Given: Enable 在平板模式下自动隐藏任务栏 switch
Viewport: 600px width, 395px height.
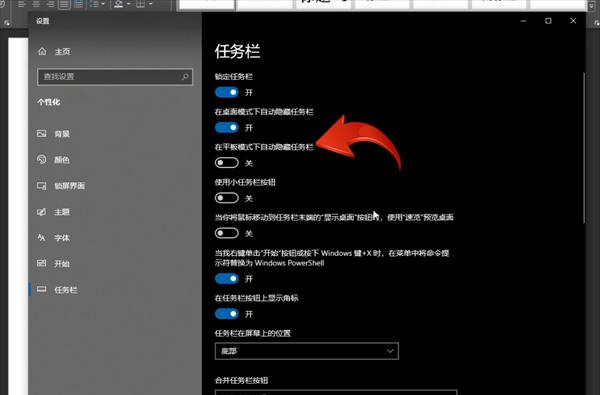Looking at the screenshot, I should [x=227, y=163].
